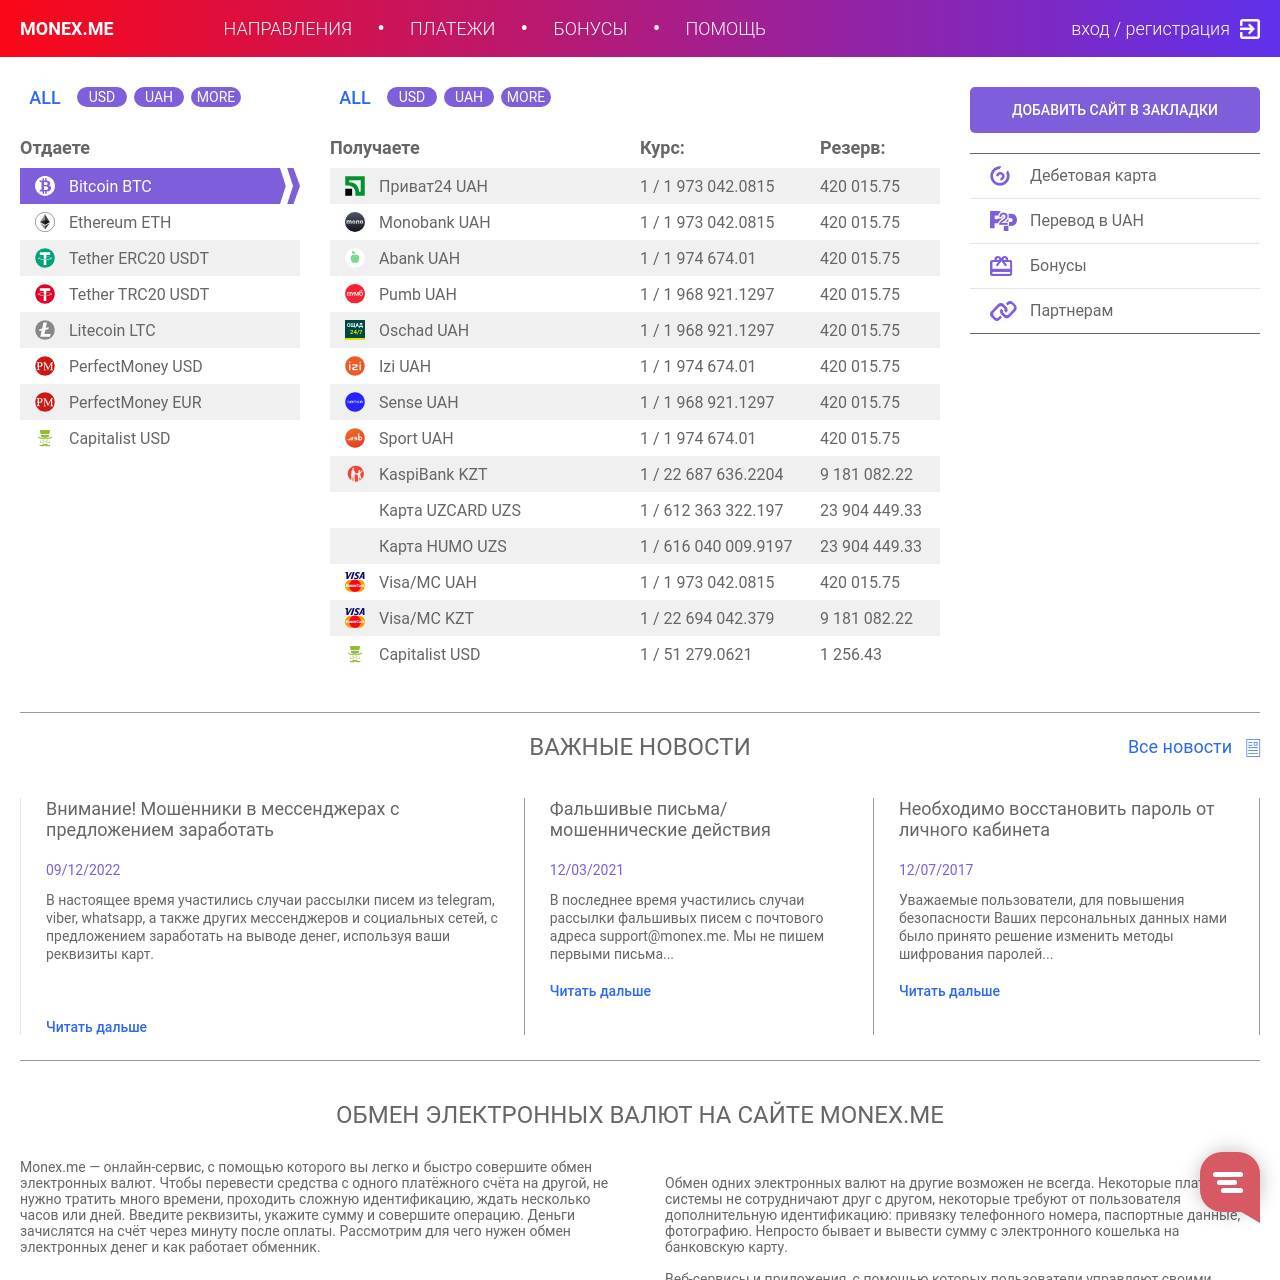Click the Litecoin LTC icon
The height and width of the screenshot is (1280, 1280).
click(45, 330)
